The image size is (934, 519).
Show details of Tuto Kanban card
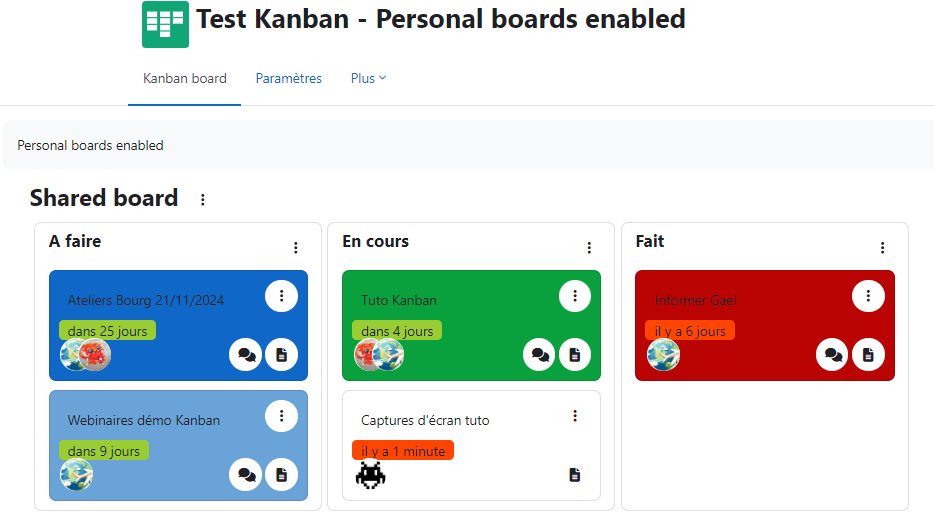[x=575, y=355]
